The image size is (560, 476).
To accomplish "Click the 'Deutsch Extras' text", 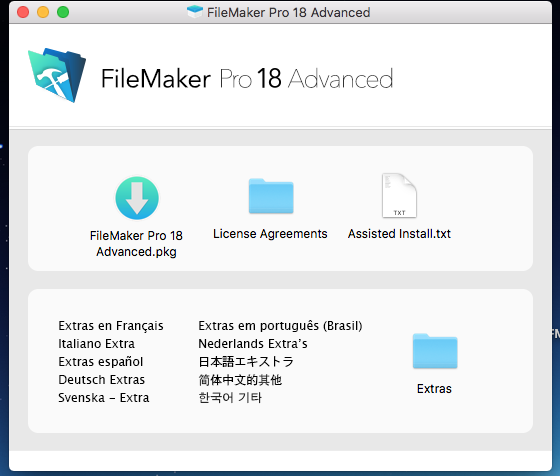I will (101, 379).
